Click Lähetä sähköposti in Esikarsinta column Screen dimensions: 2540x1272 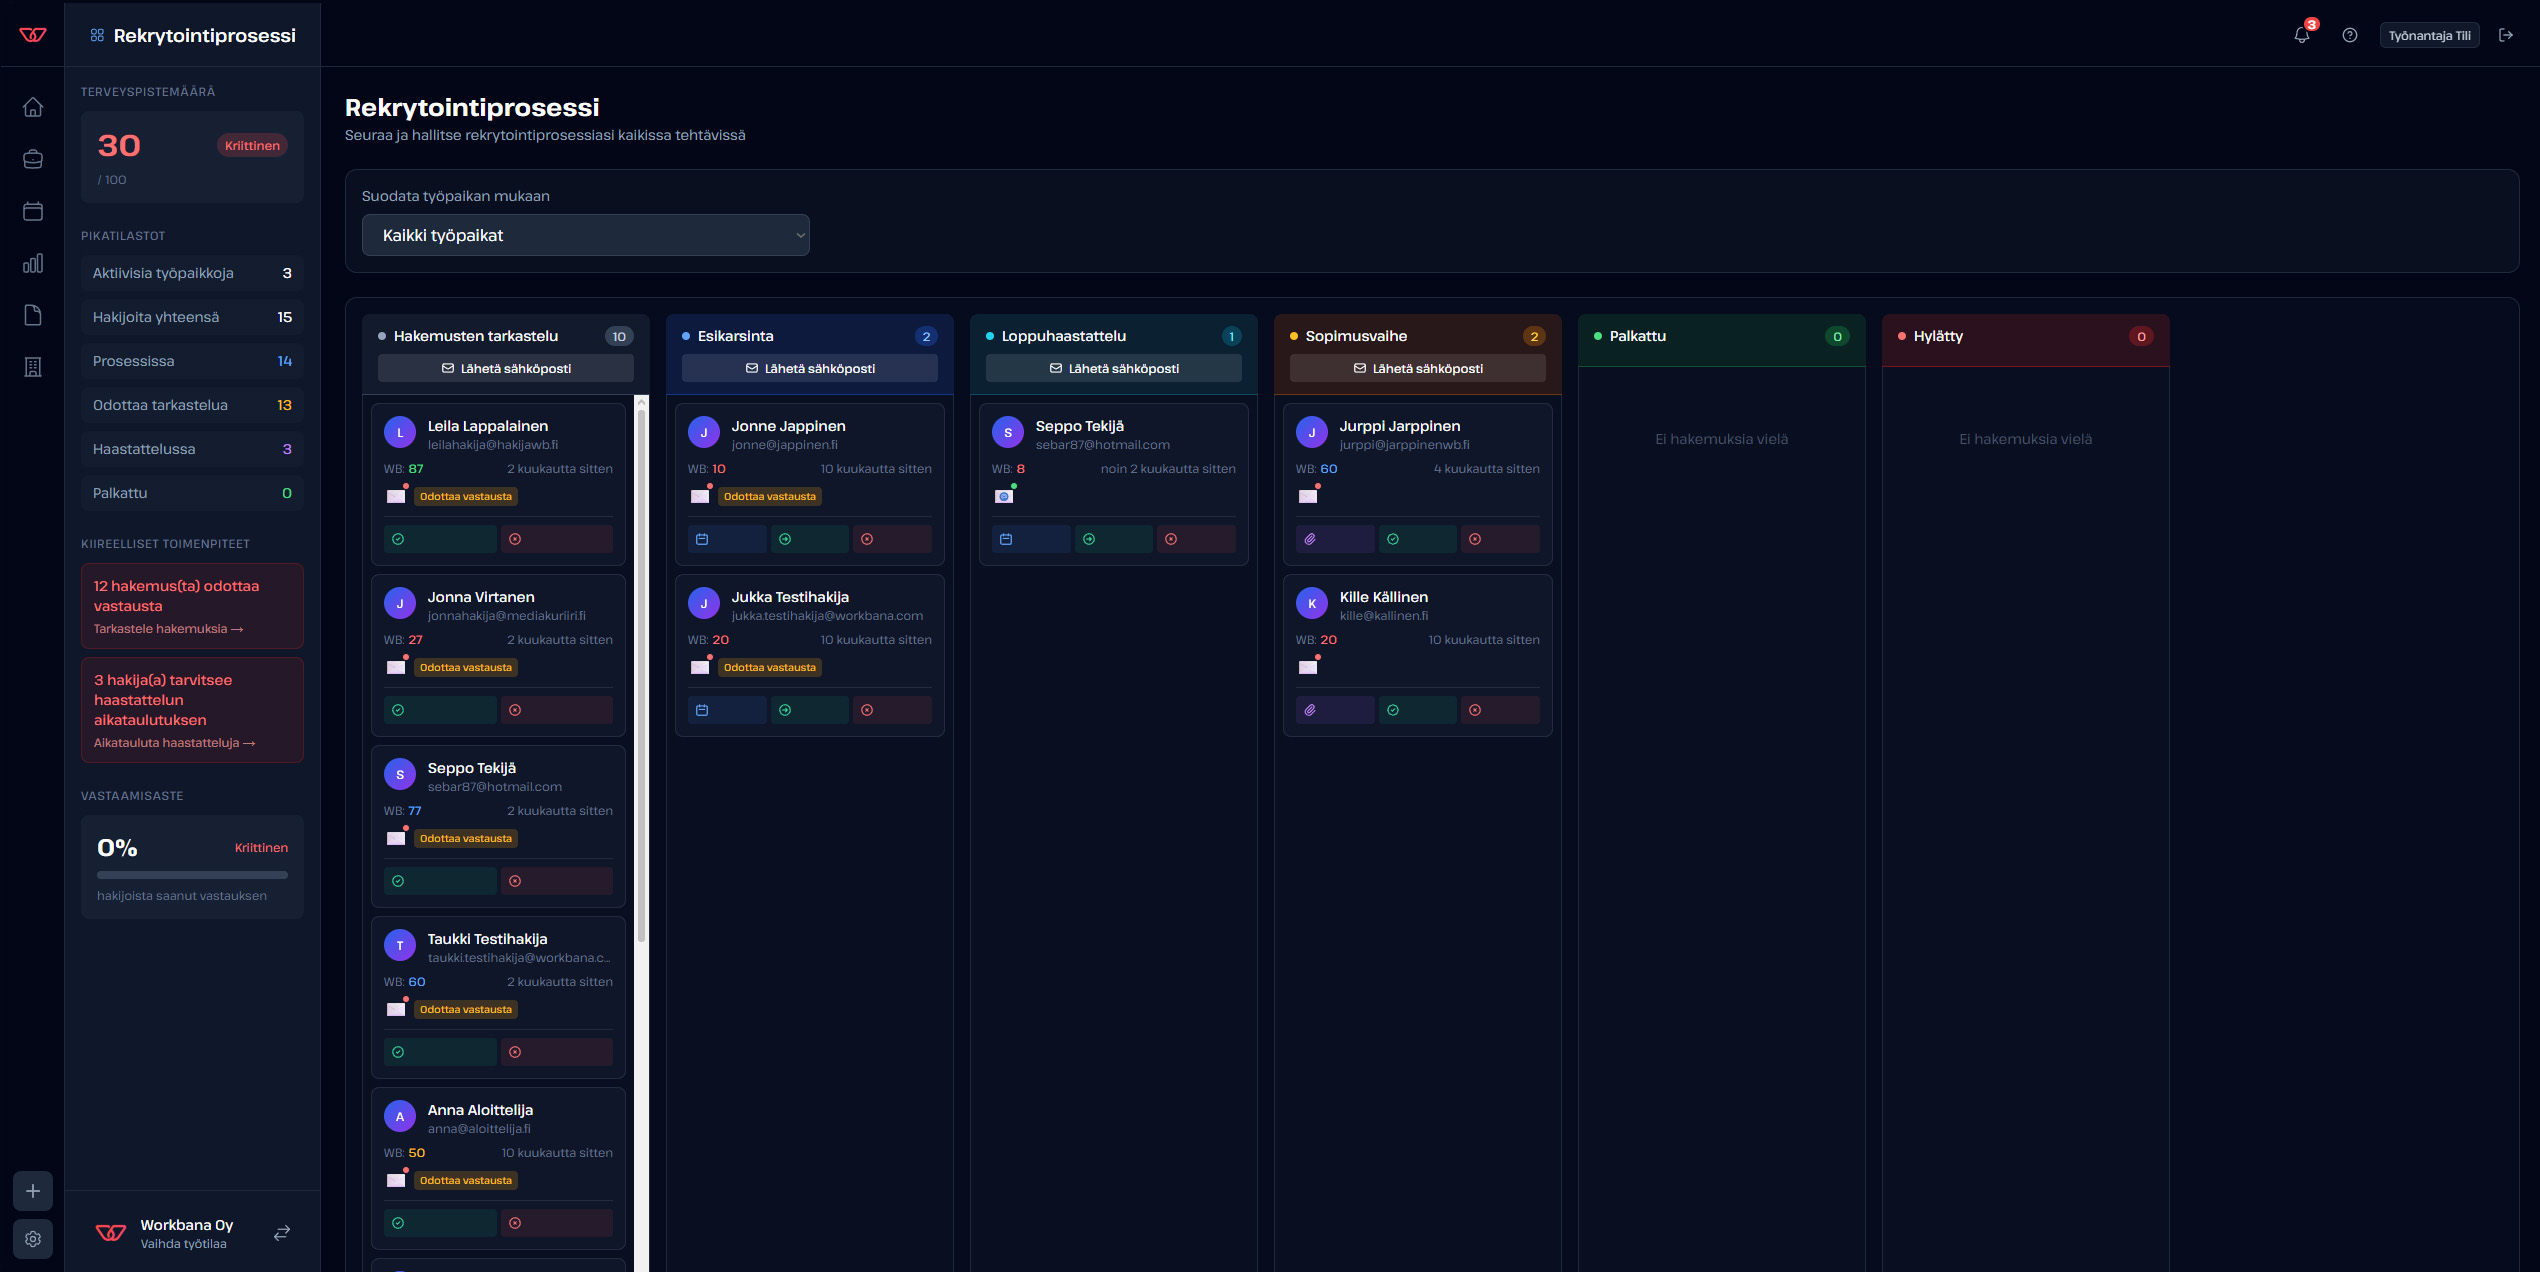tap(809, 368)
